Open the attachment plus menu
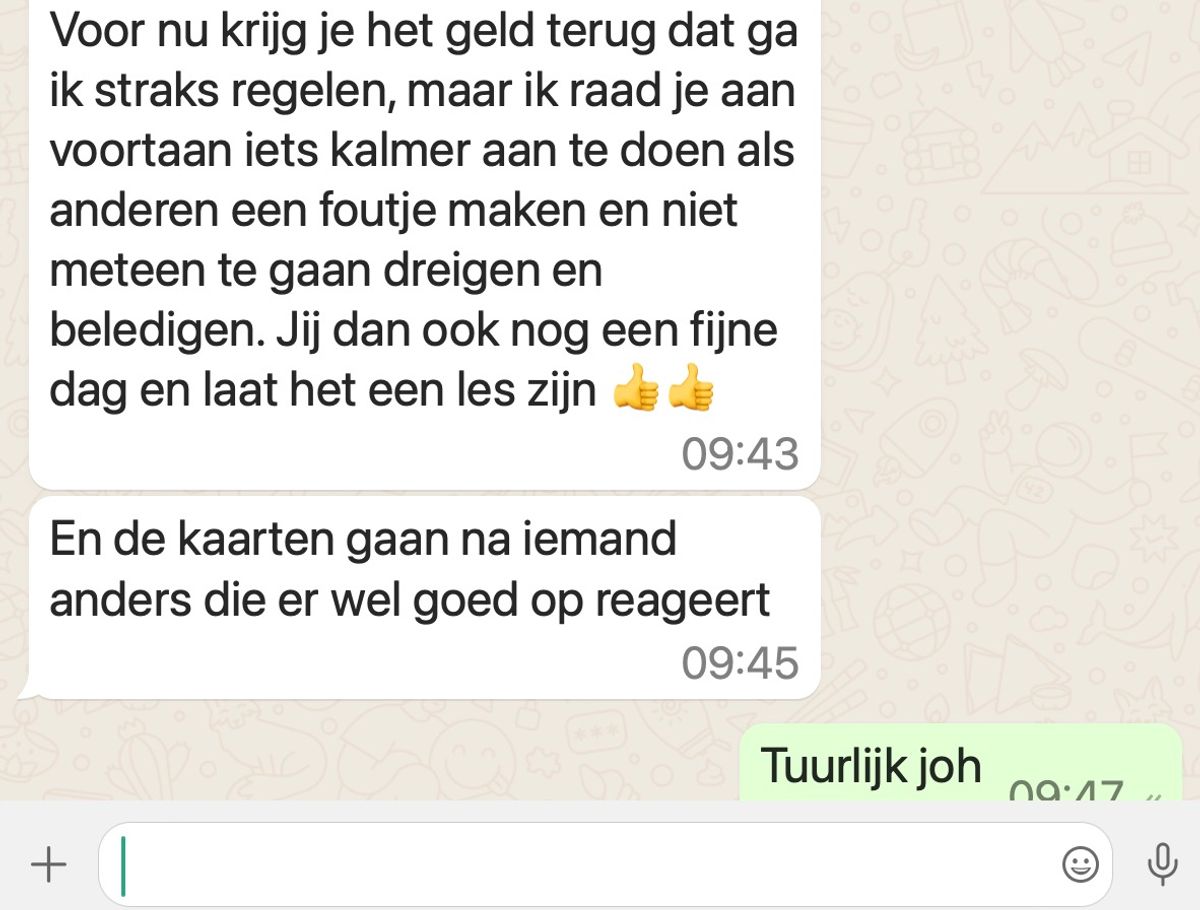The image size is (1200, 910). [x=48, y=865]
